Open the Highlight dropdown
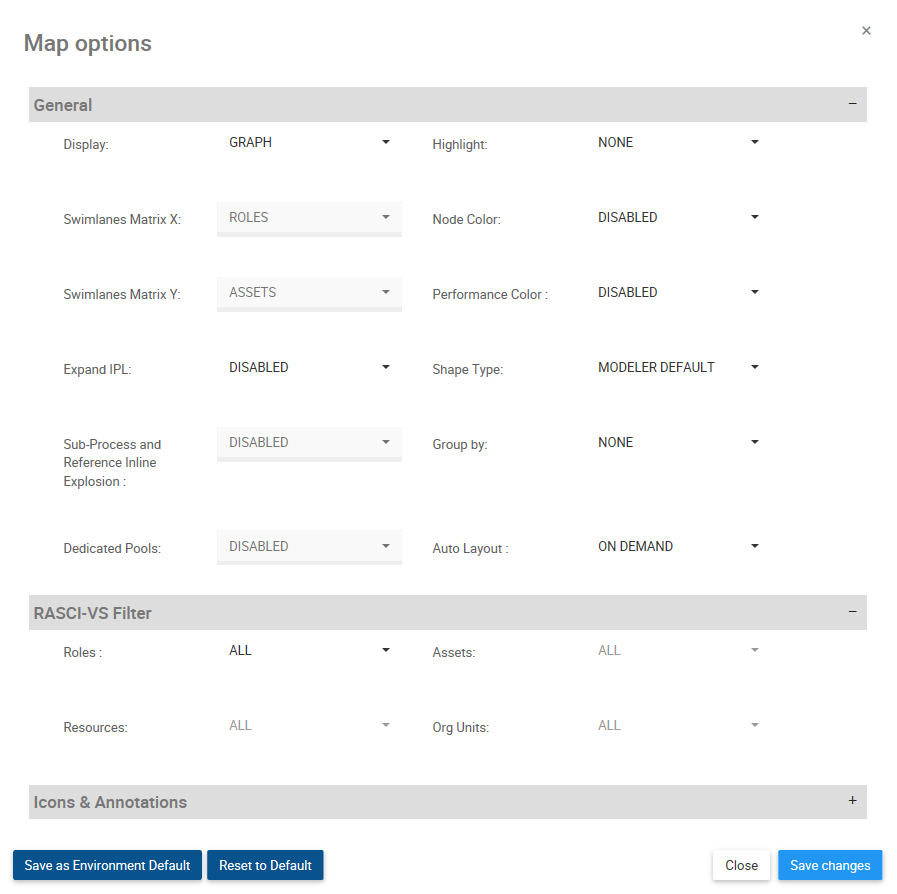Viewport: 897px width, 894px height. [x=678, y=143]
